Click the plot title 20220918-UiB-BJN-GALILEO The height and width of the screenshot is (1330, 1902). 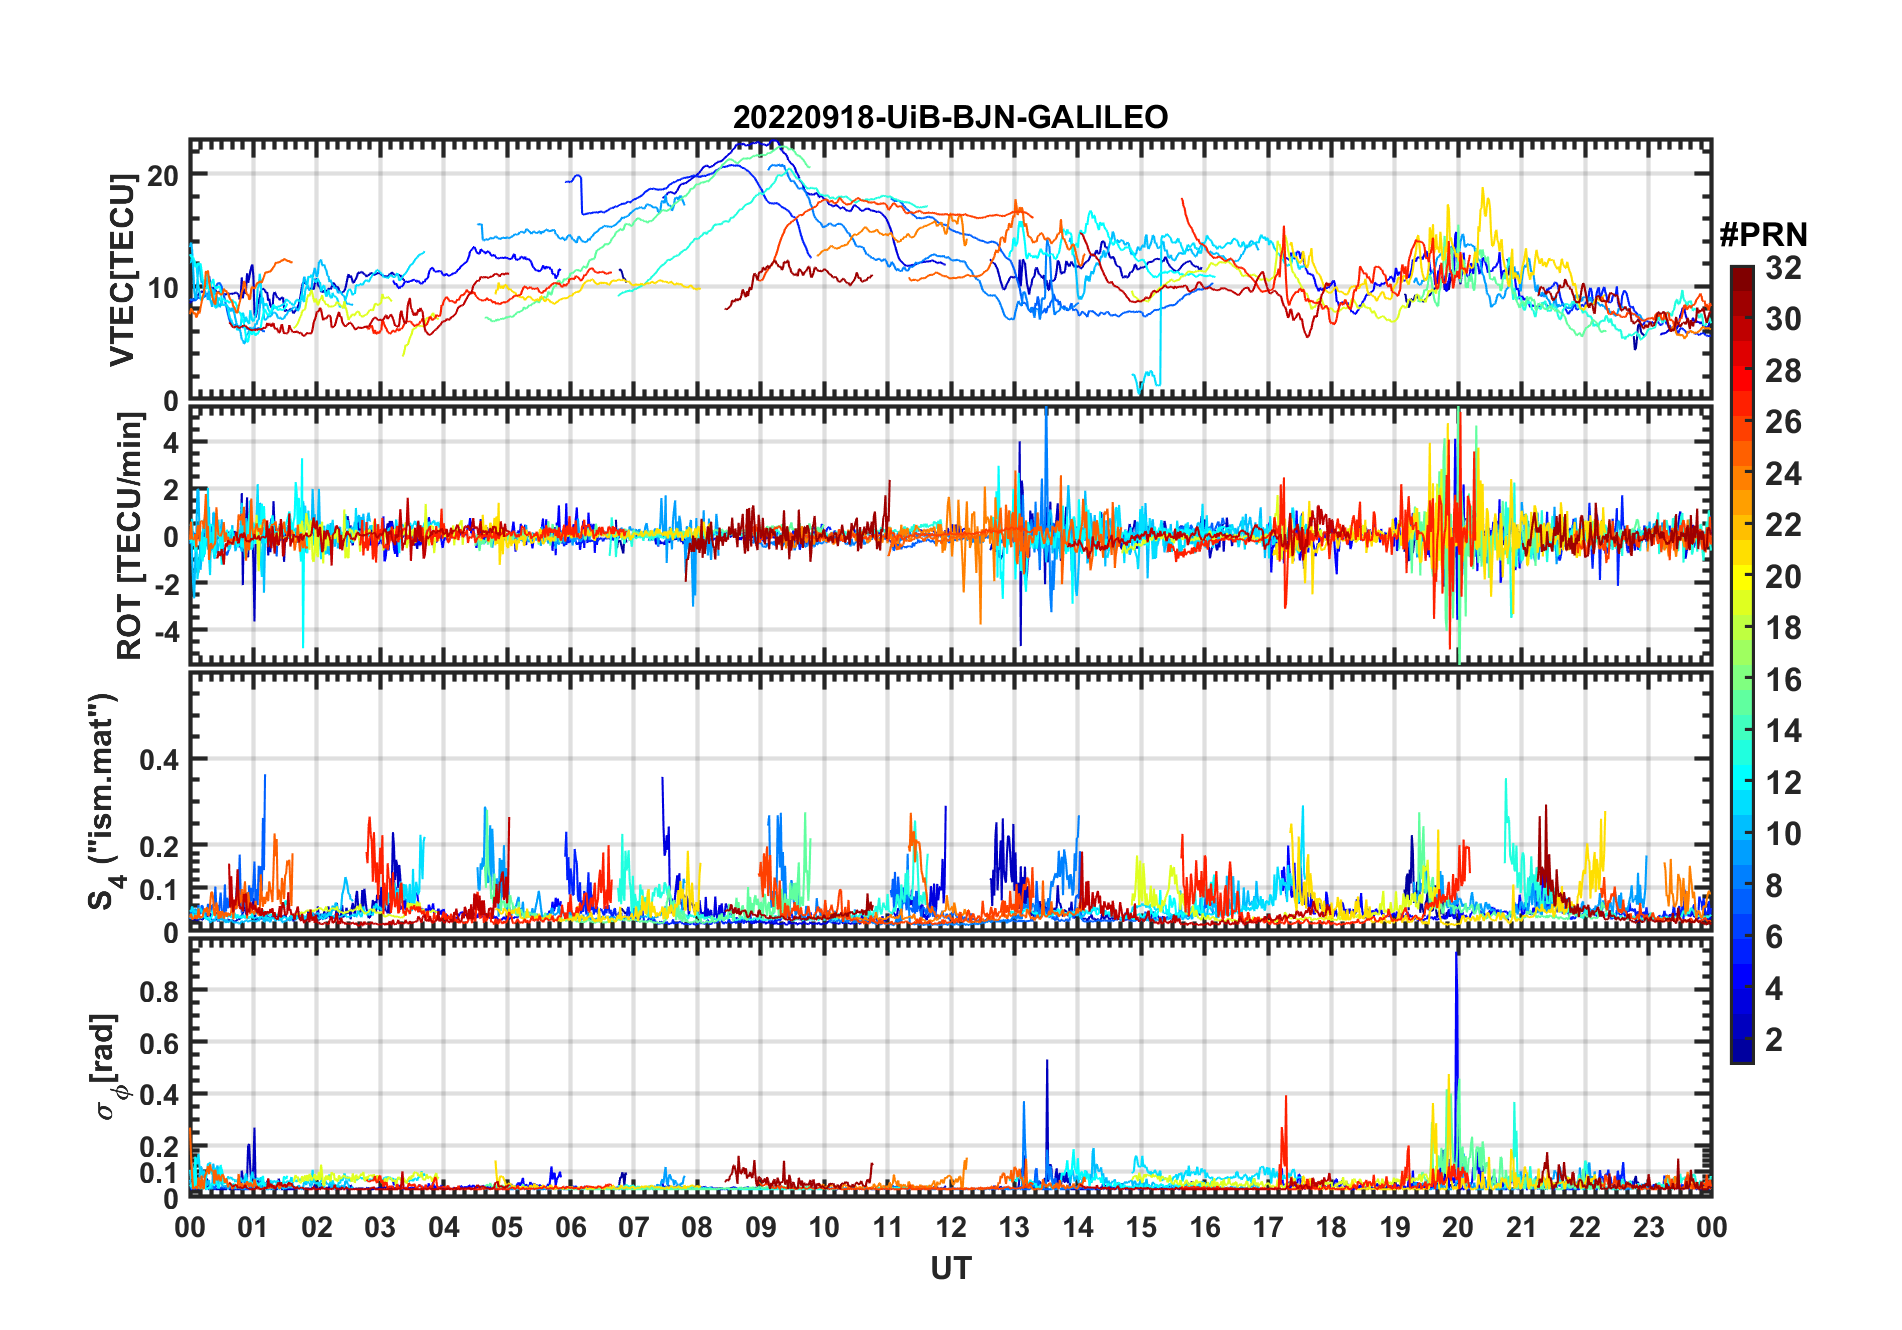[950, 117]
